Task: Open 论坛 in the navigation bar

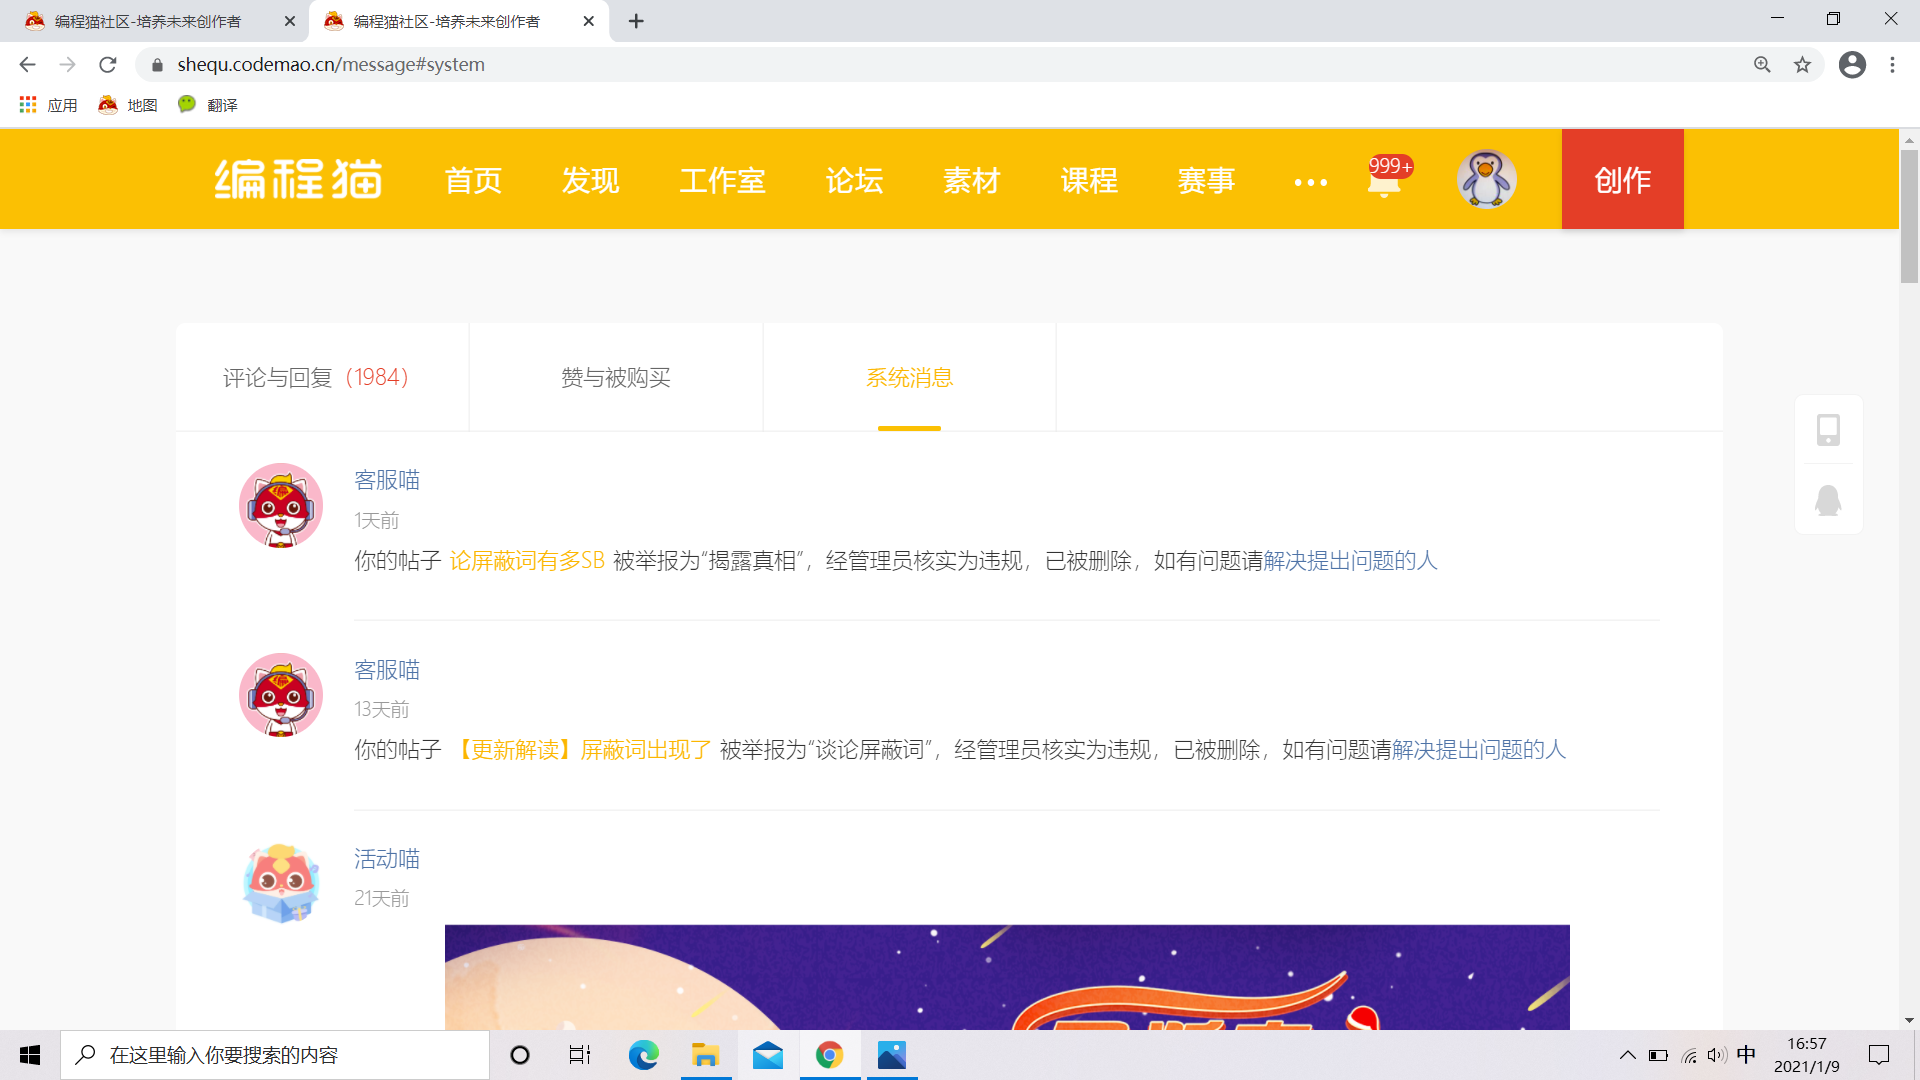Action: click(854, 180)
